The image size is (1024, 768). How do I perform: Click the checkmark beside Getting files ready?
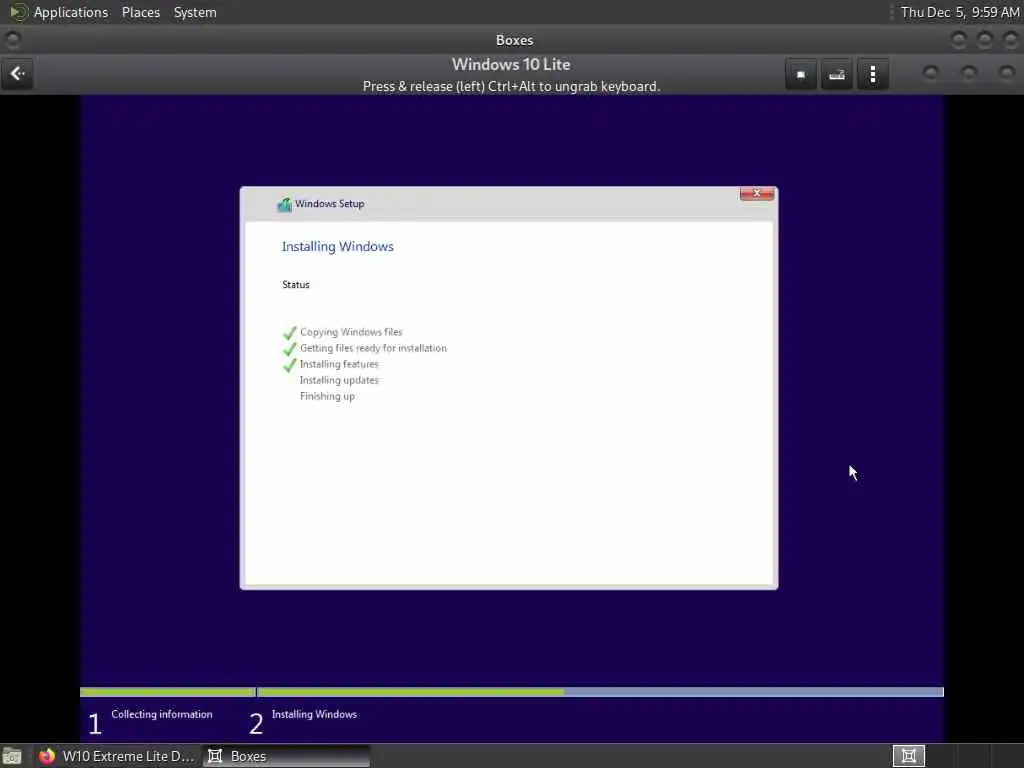(289, 349)
